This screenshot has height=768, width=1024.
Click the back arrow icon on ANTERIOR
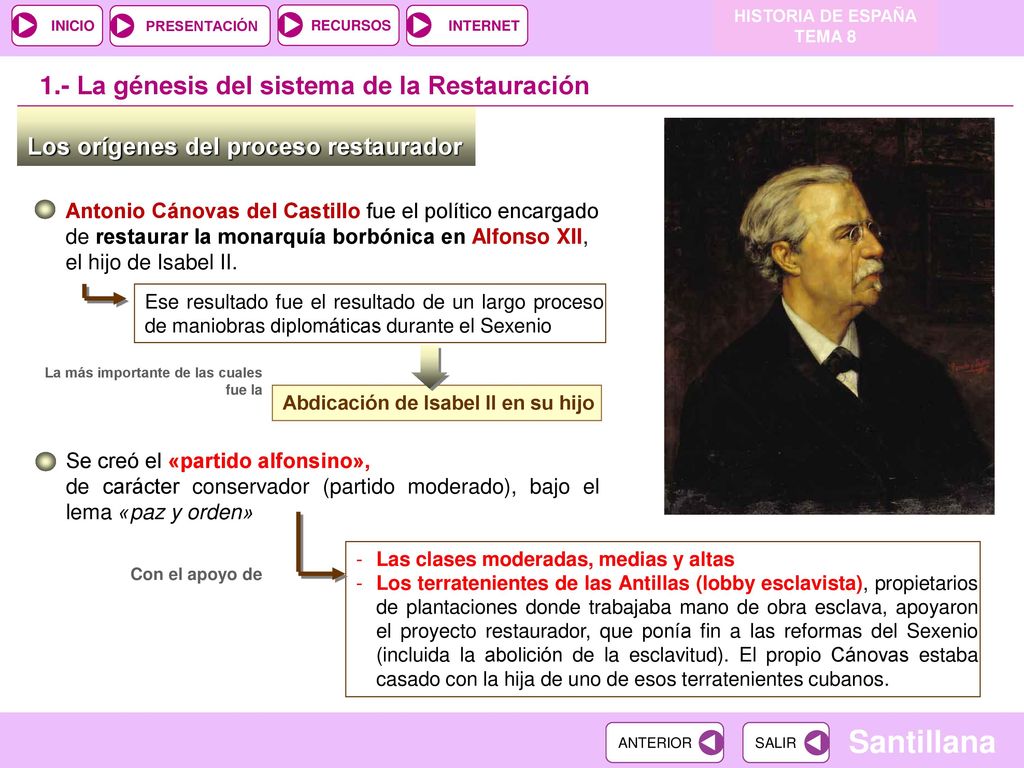711,743
